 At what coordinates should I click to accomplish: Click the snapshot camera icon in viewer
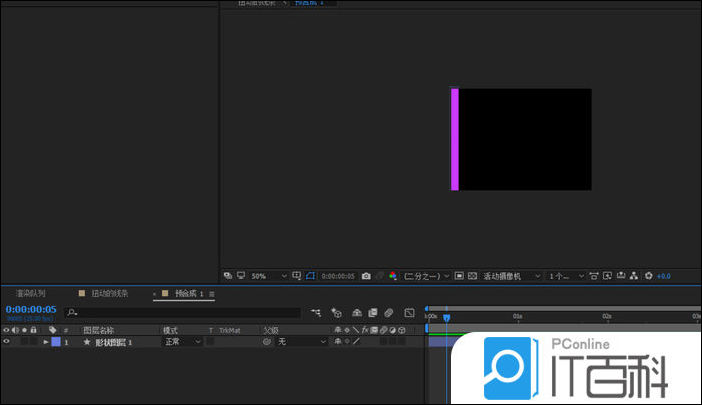click(366, 276)
